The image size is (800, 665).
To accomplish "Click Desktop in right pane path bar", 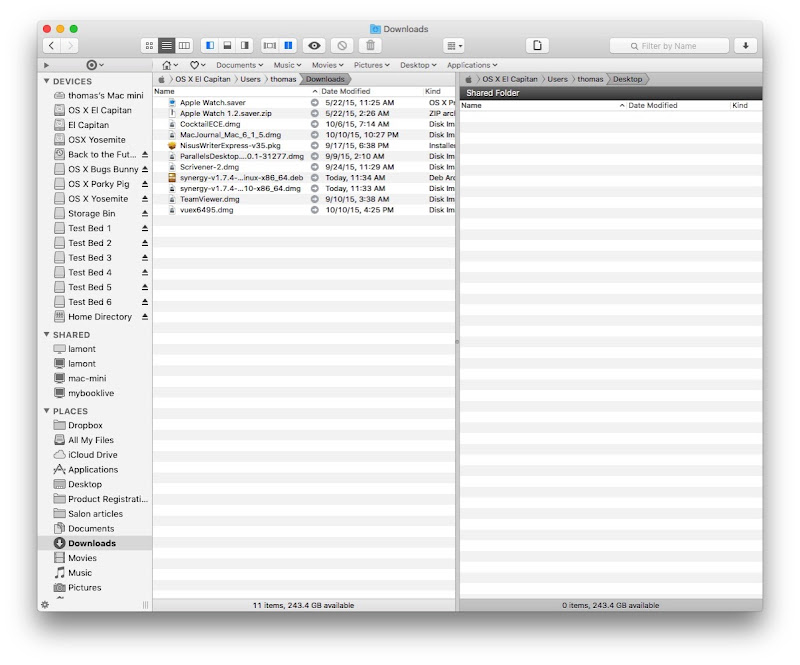I will pos(628,79).
